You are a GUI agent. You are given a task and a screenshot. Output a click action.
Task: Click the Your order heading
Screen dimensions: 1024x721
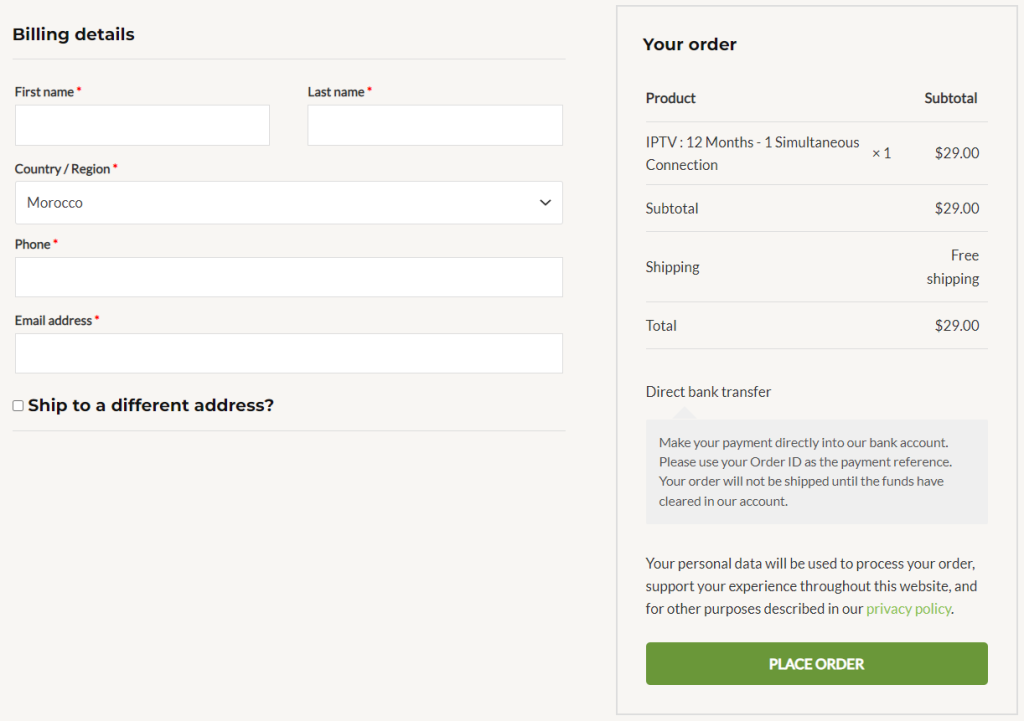(689, 44)
